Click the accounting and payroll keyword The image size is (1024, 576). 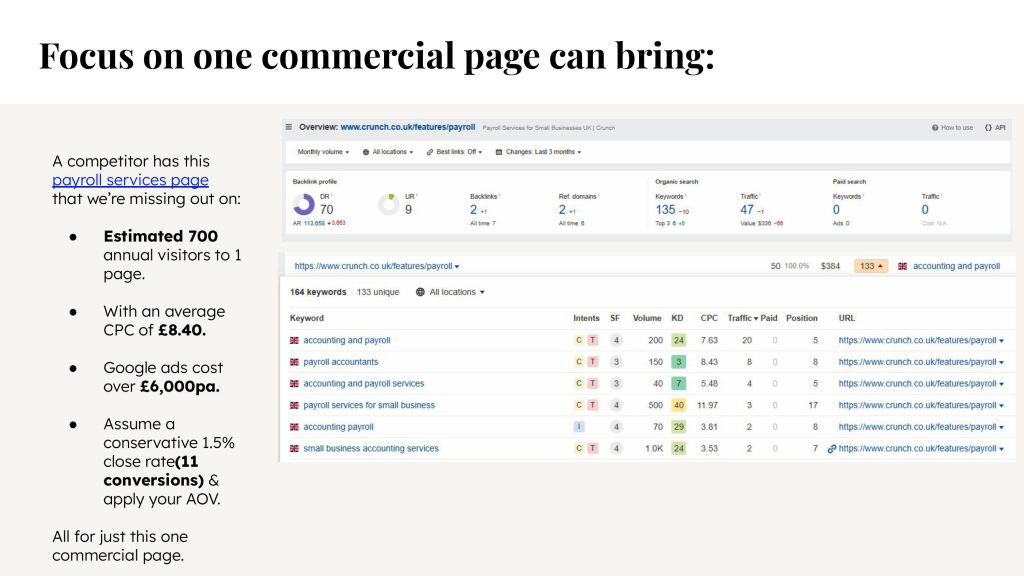(347, 340)
